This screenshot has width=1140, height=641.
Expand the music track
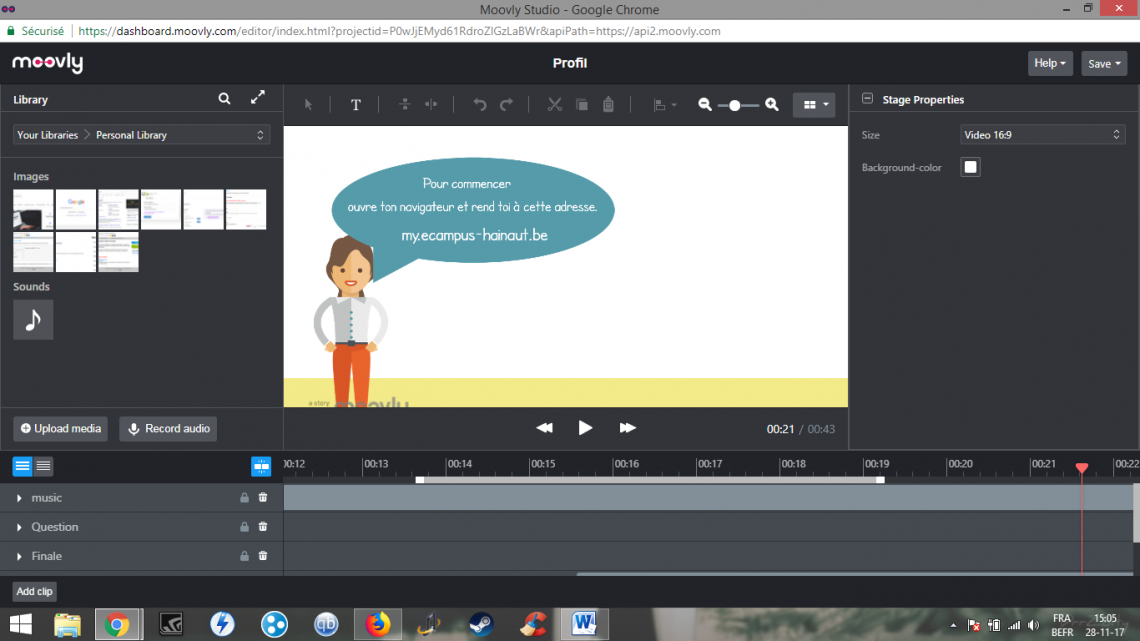click(x=20, y=498)
